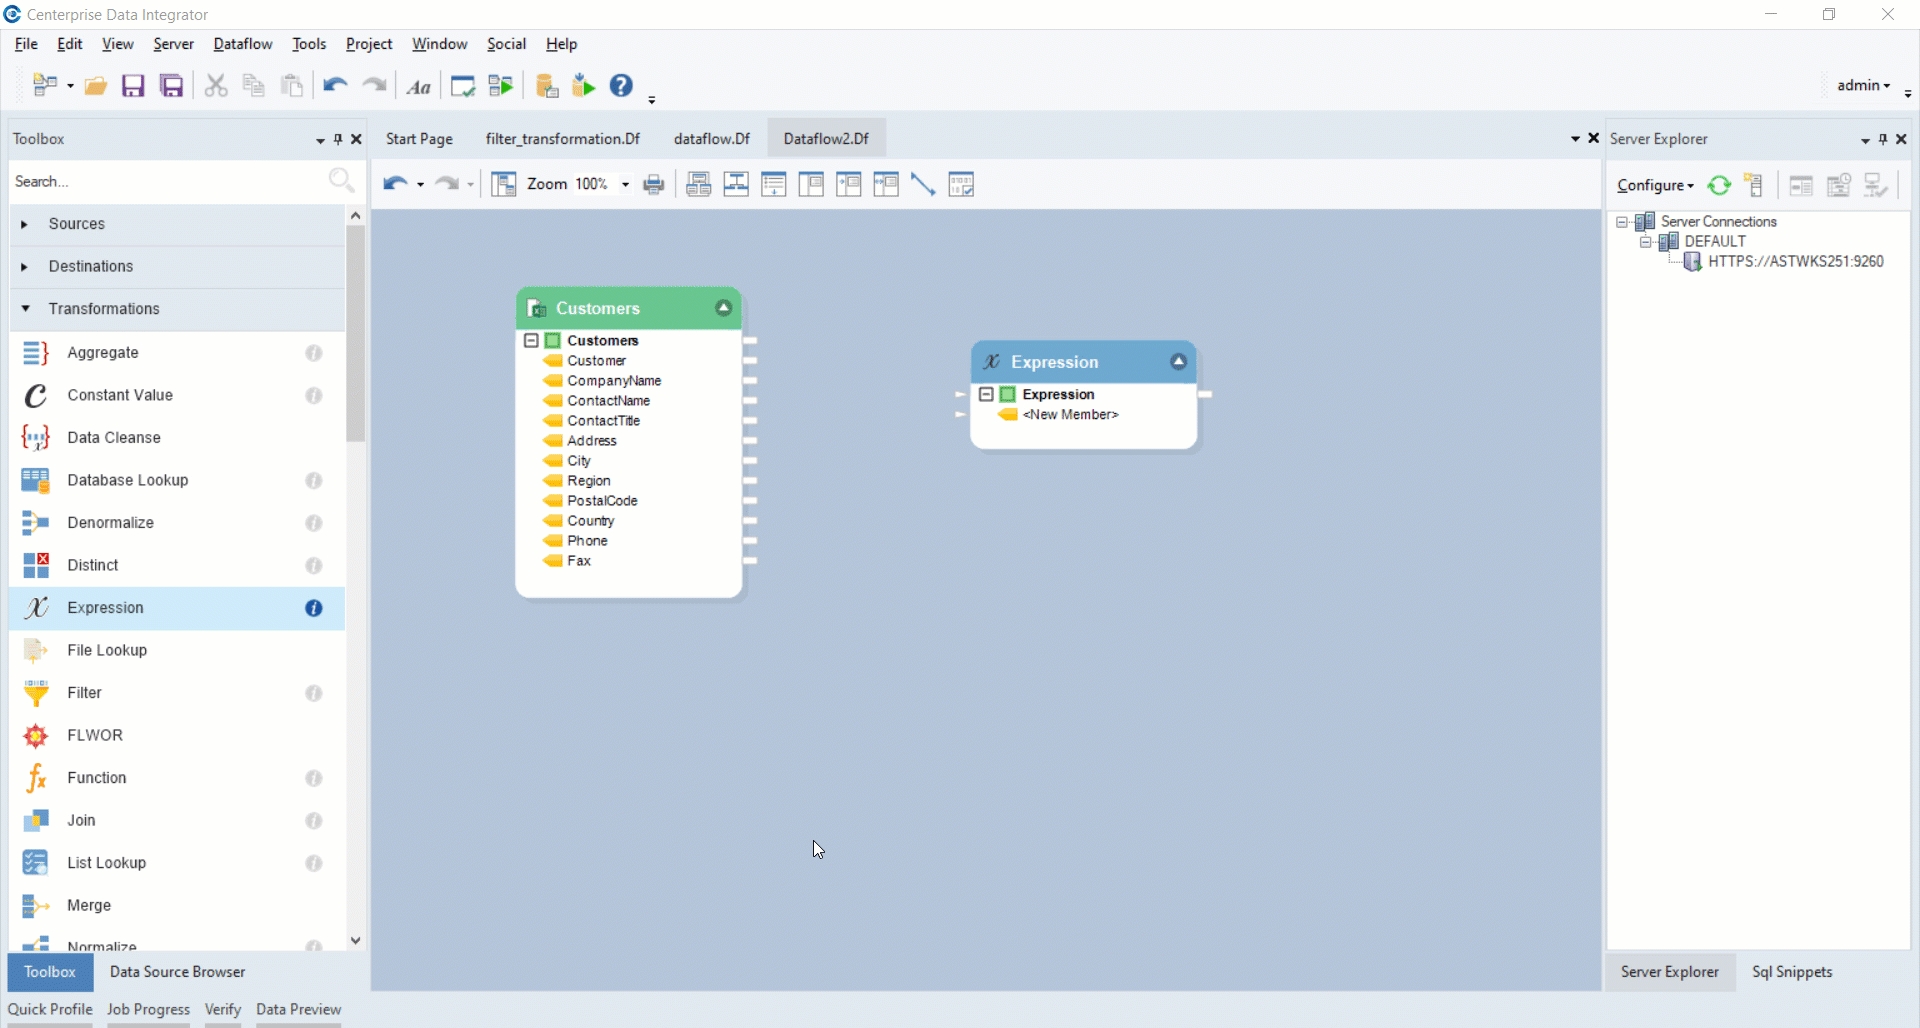Click the Open folder icon
Viewport: 1920px width, 1028px height.
[x=96, y=86]
